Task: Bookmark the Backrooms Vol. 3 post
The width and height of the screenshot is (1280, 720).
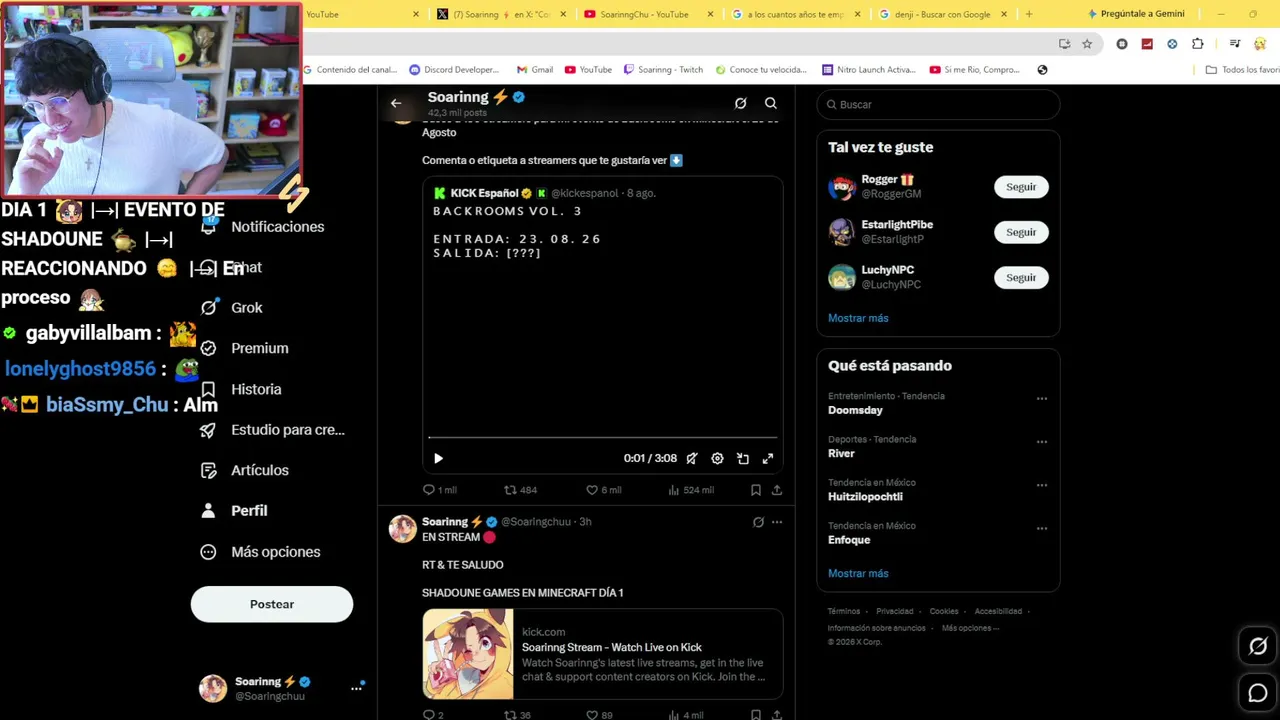Action: [x=756, y=490]
